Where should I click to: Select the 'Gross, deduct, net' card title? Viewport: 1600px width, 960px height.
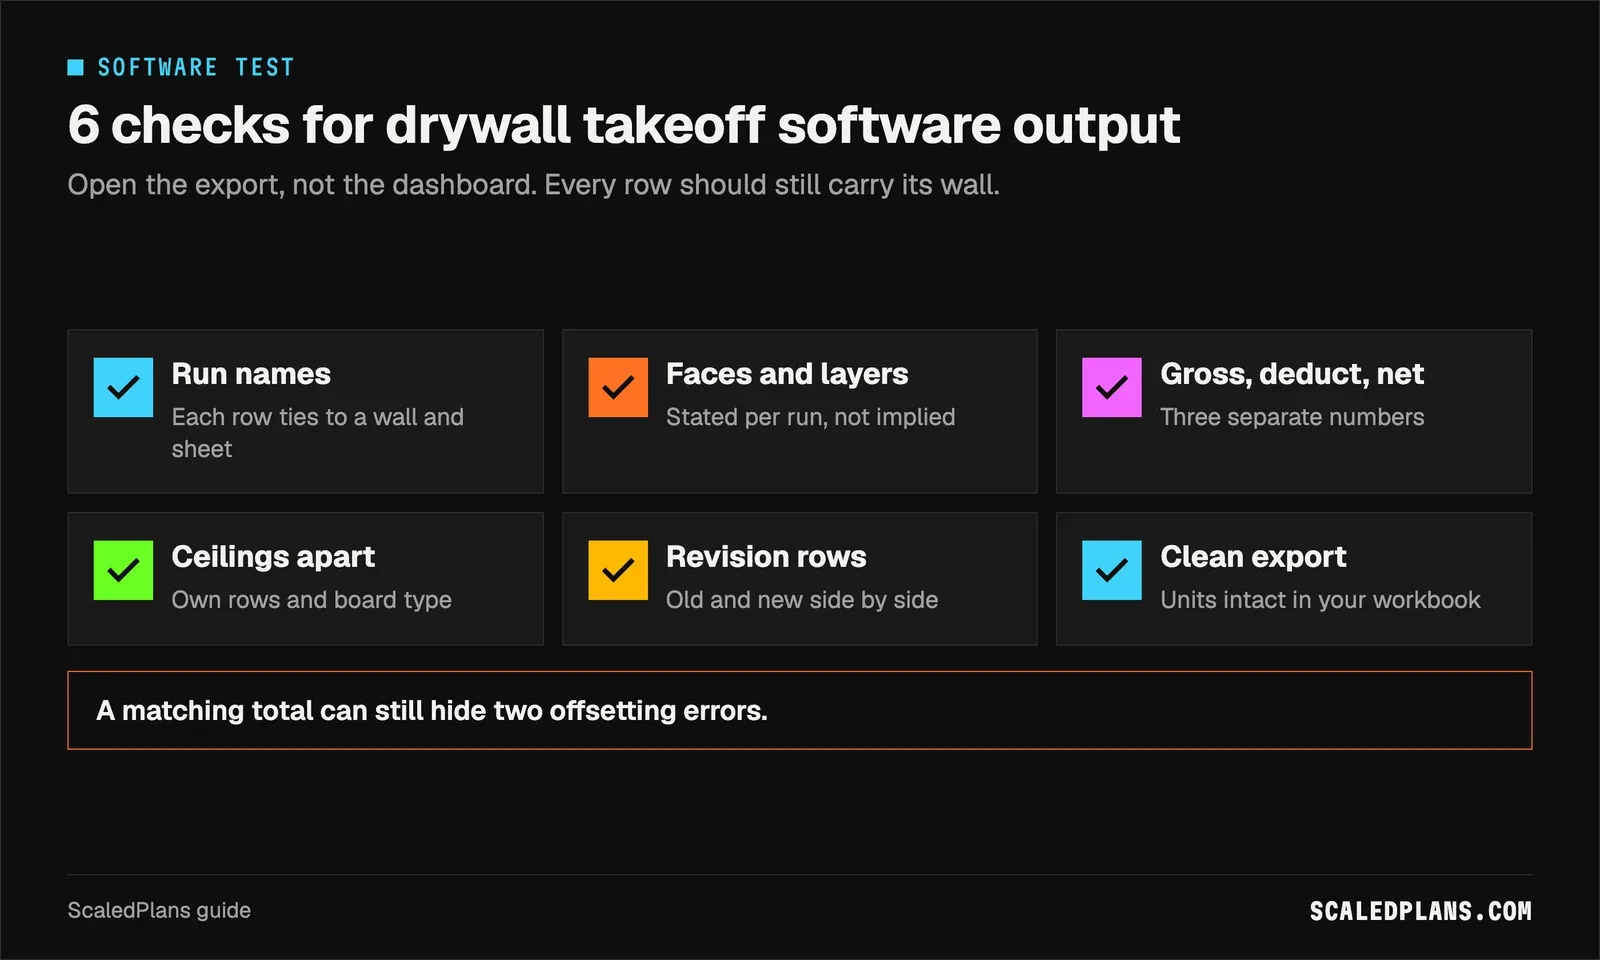click(1292, 374)
